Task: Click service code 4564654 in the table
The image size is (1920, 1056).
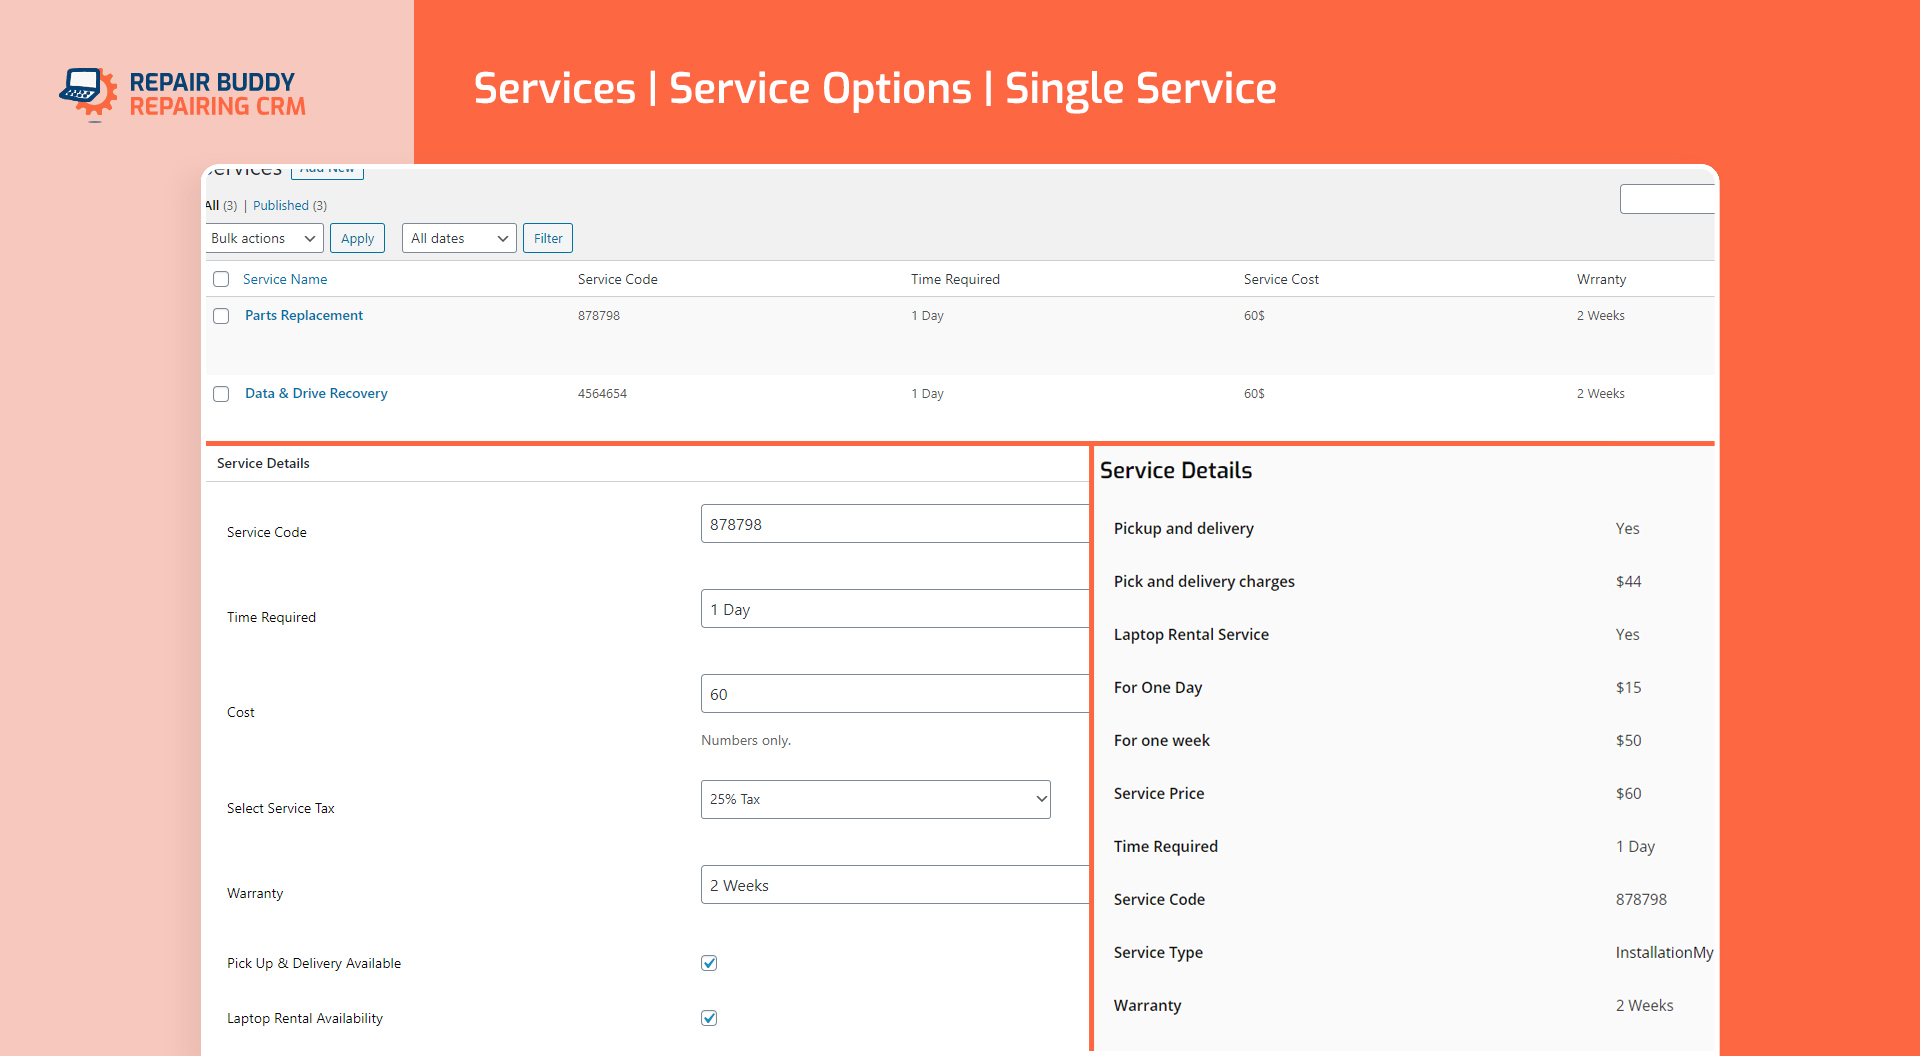Action: point(602,393)
